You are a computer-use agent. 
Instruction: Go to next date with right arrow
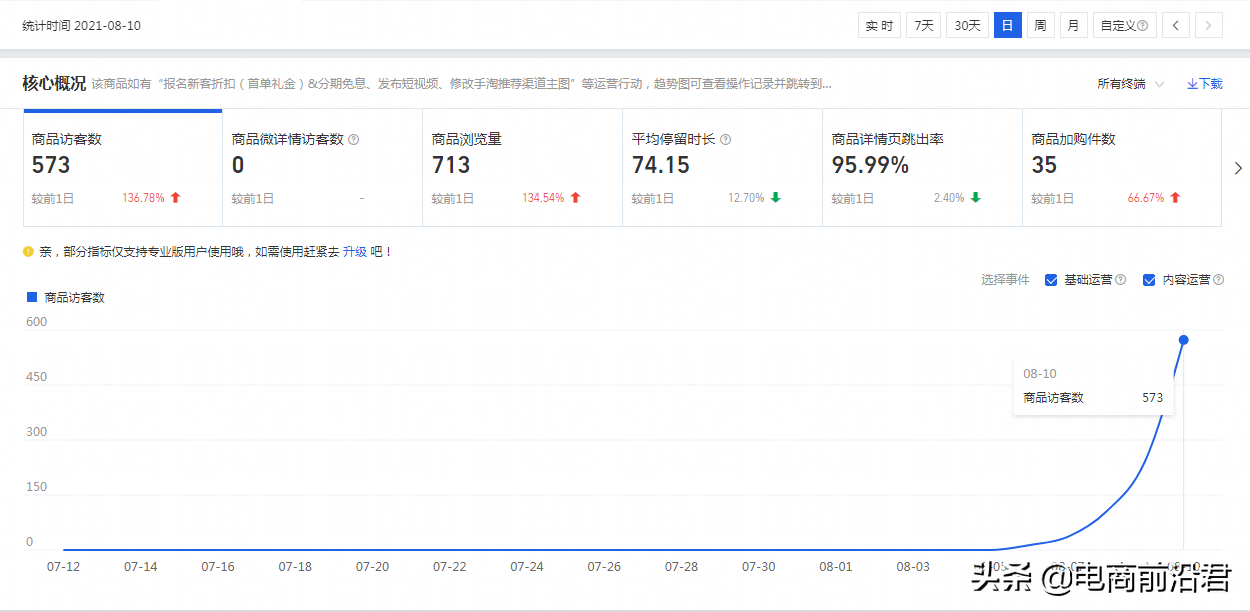(x=1209, y=26)
